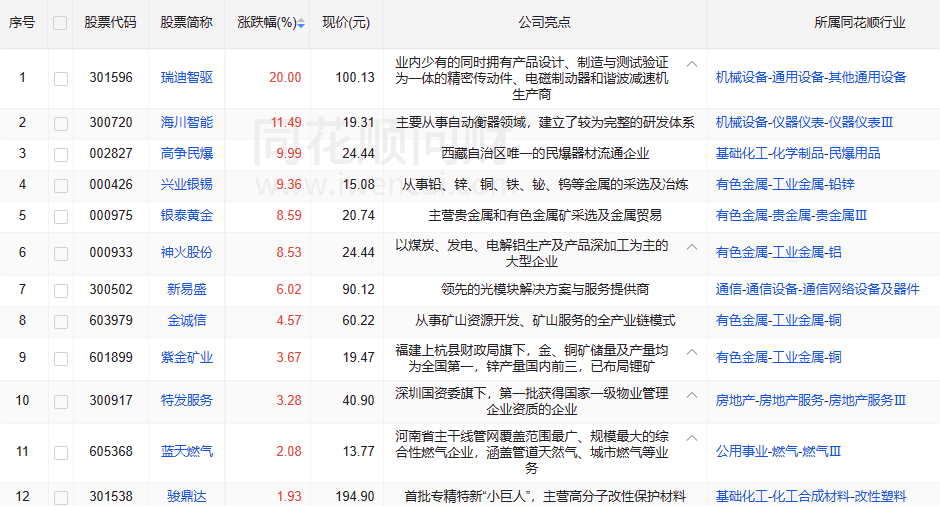The height and width of the screenshot is (506, 940).
Task: Select stock code 300720
Action: [x=111, y=122]
